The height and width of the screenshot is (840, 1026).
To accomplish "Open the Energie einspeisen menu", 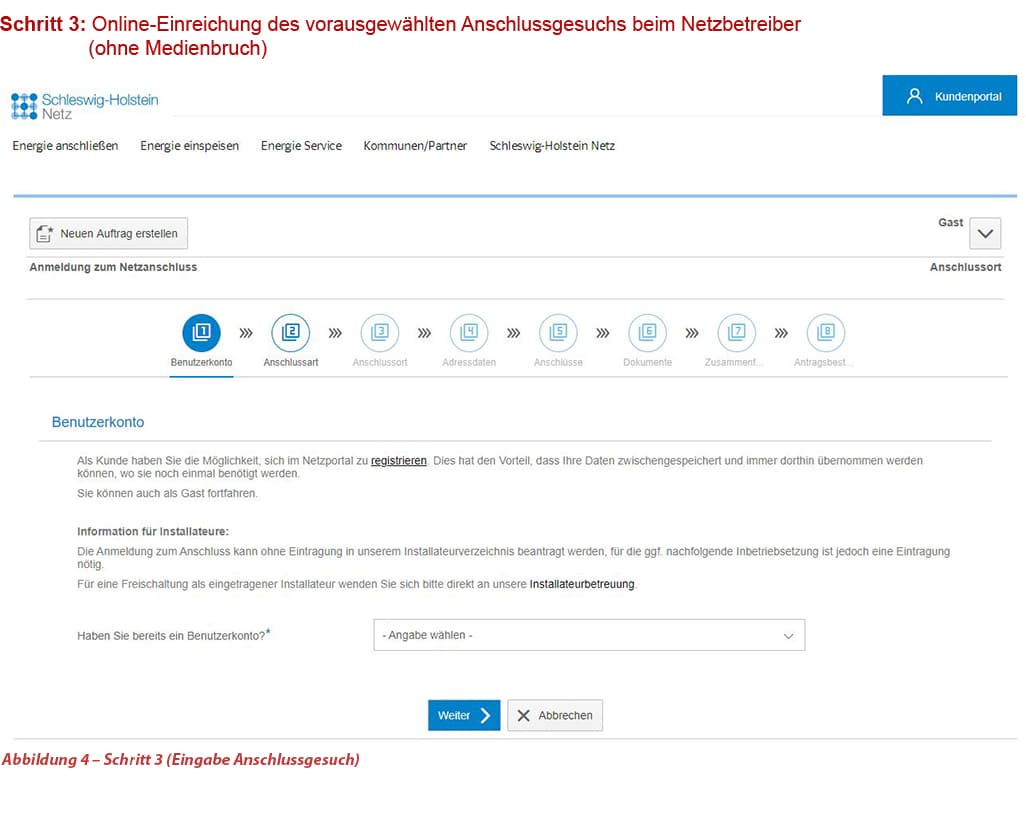I will pos(189,146).
